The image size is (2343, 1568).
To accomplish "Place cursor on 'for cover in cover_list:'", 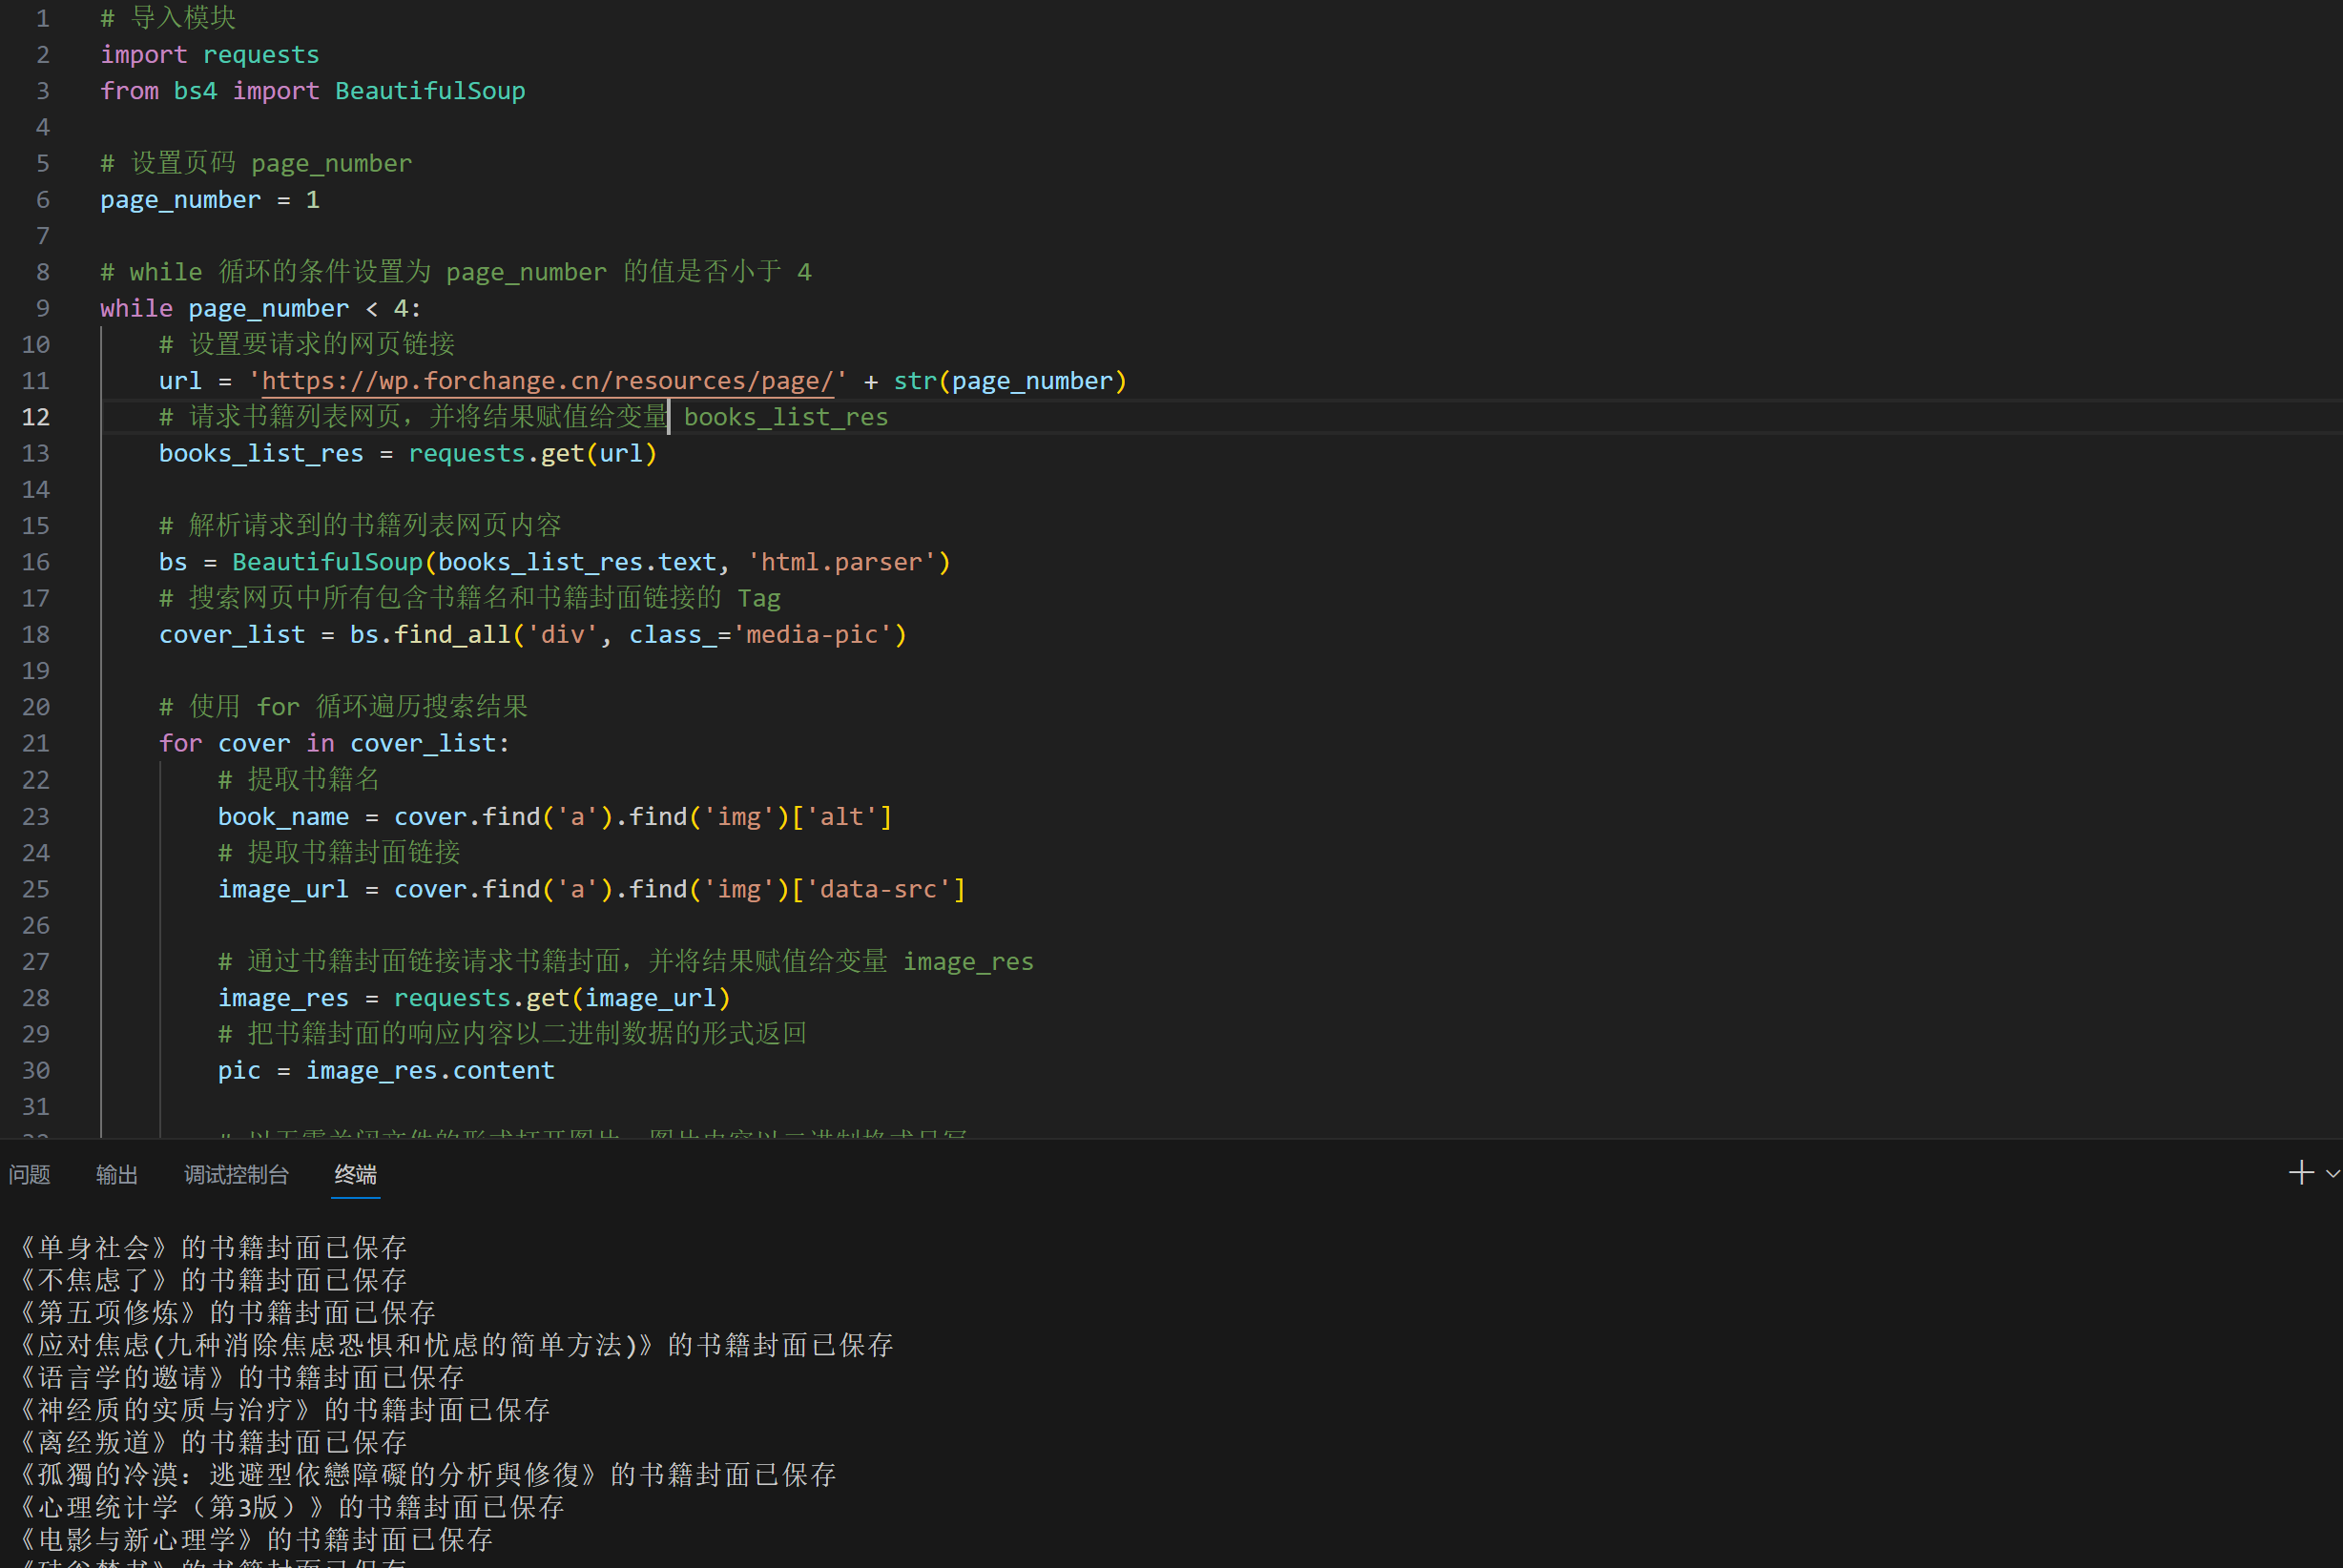I will tap(334, 744).
